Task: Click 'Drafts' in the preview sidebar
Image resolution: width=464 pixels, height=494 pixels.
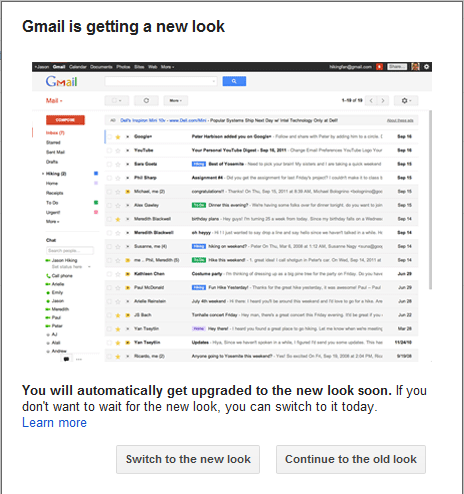Action: click(x=52, y=162)
